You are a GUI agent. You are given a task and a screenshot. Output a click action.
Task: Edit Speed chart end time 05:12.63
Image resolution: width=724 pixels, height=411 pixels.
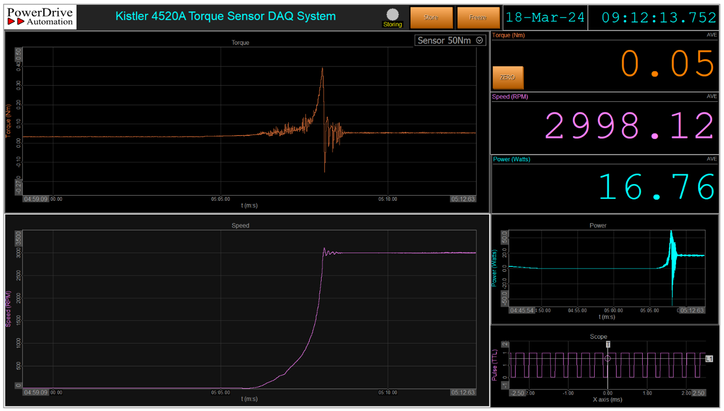coord(463,393)
